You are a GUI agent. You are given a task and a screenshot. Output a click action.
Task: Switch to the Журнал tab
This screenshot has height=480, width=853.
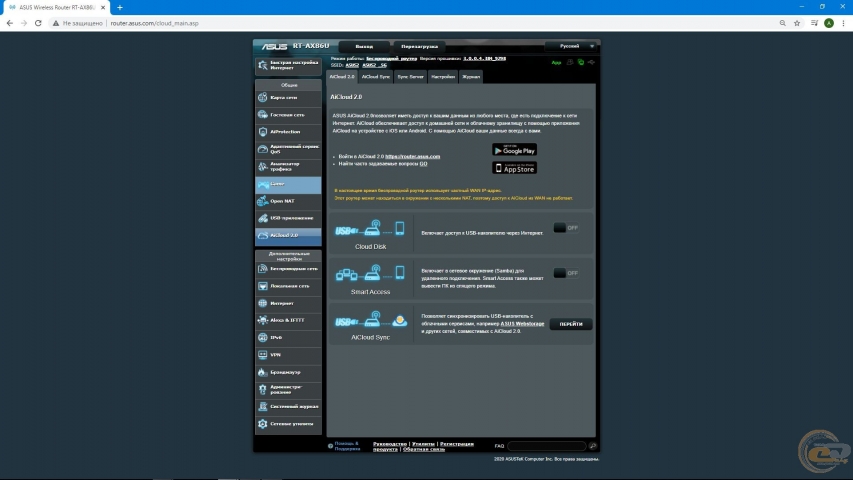tap(471, 77)
